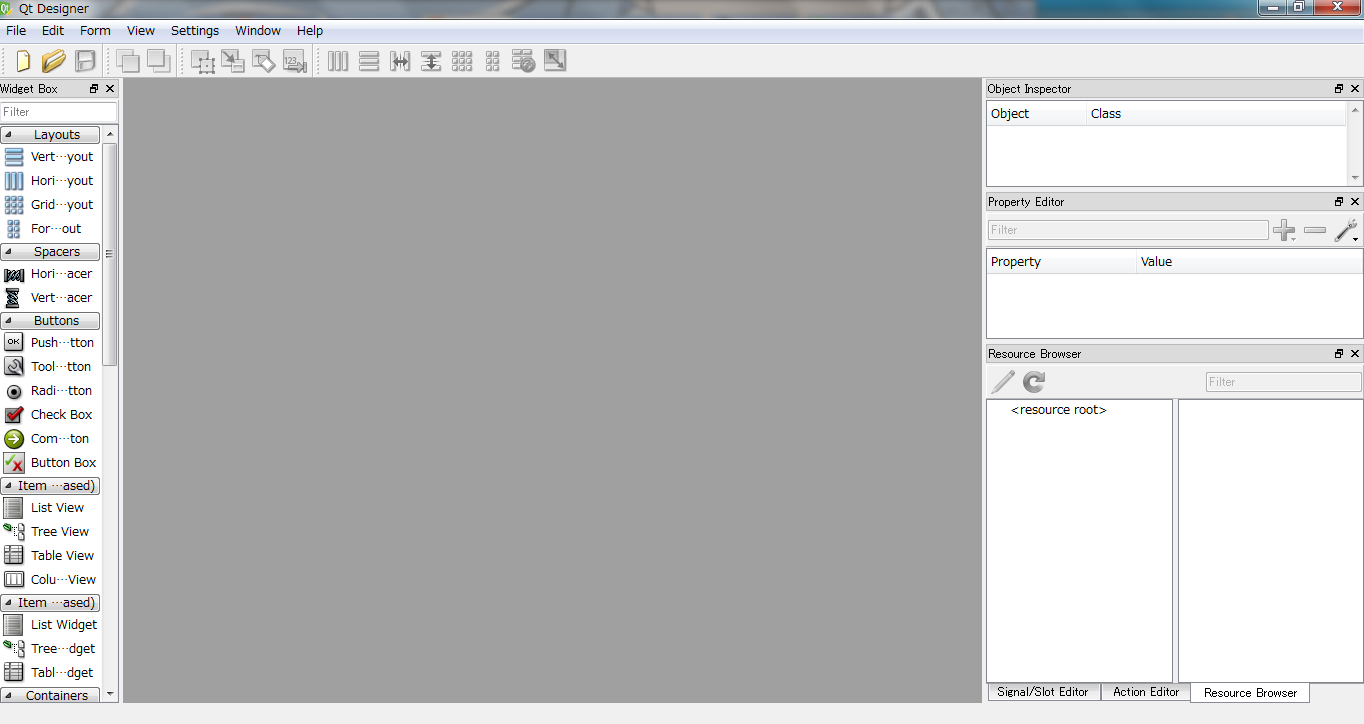Viewport: 1364px width, 724px height.
Task: Activate Edit Signals/Slots mode
Action: 233,61
